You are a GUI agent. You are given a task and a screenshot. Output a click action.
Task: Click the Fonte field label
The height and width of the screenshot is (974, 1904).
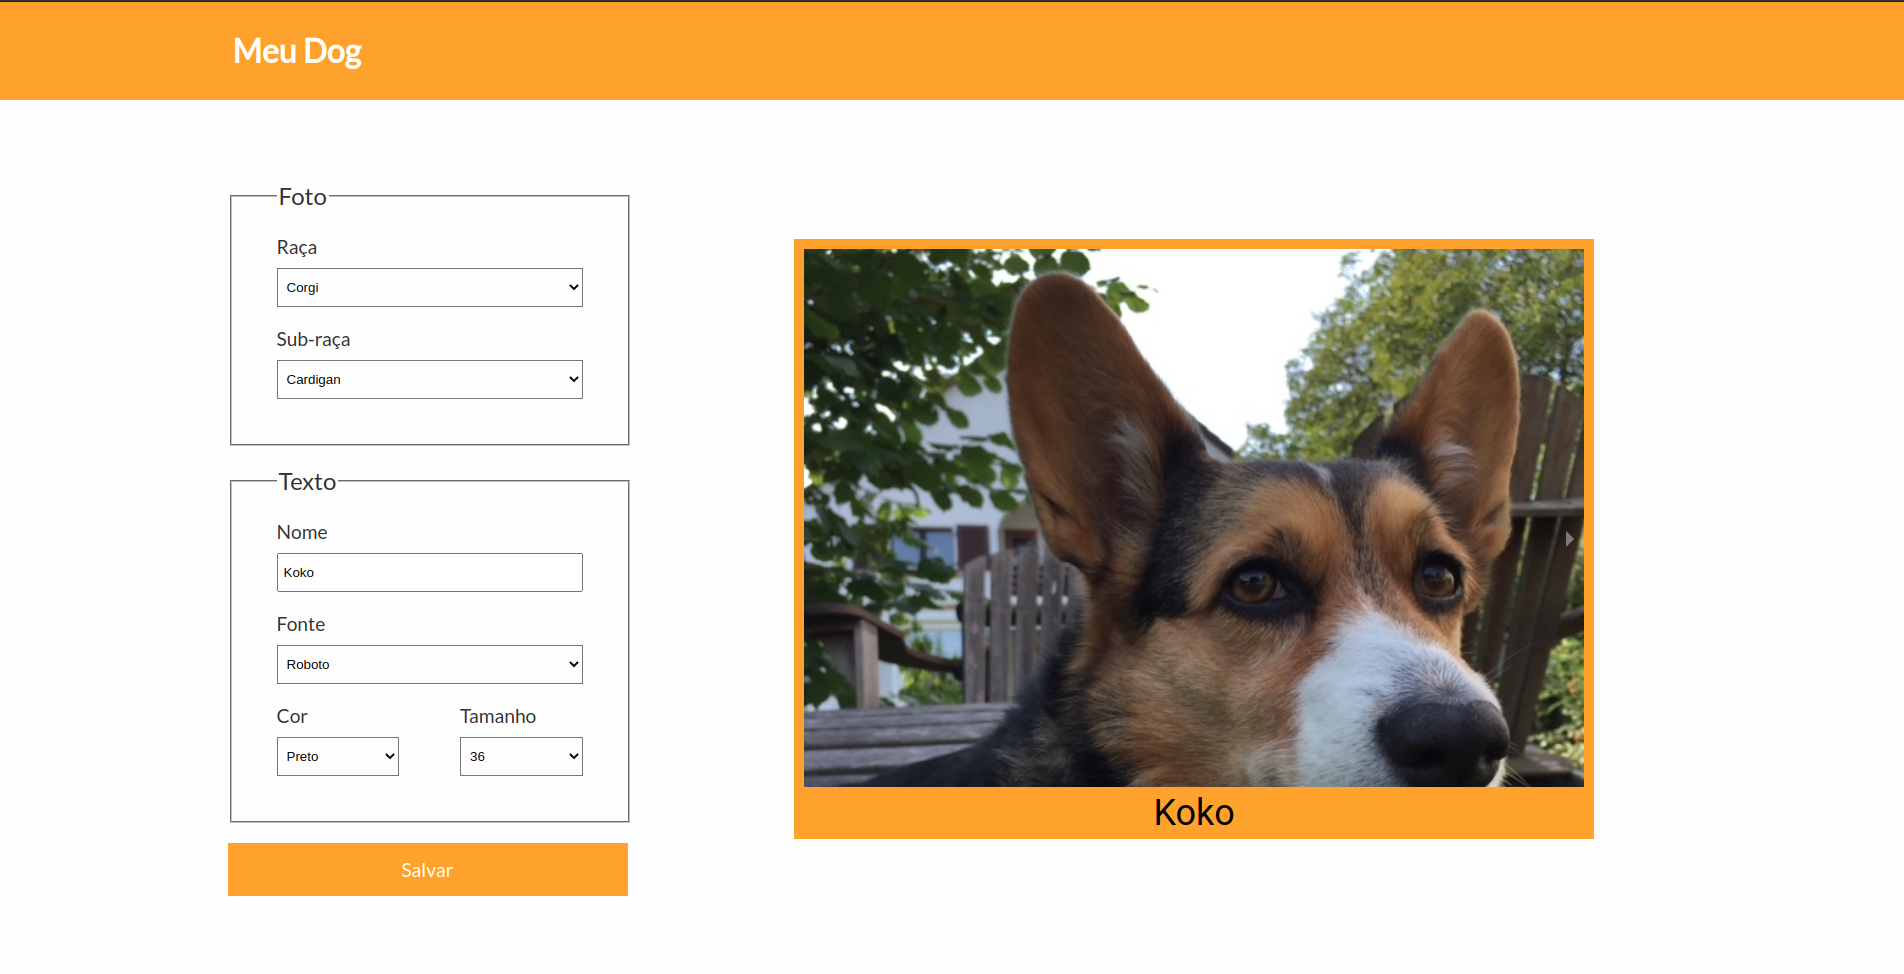pyautogui.click(x=300, y=625)
